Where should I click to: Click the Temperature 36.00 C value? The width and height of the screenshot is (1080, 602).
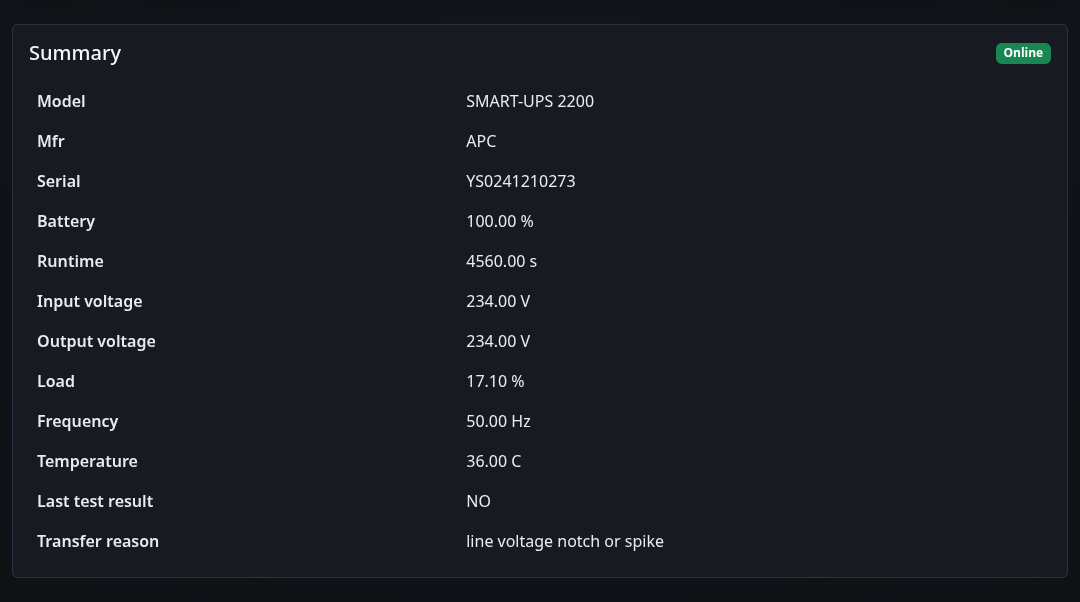click(x=494, y=461)
